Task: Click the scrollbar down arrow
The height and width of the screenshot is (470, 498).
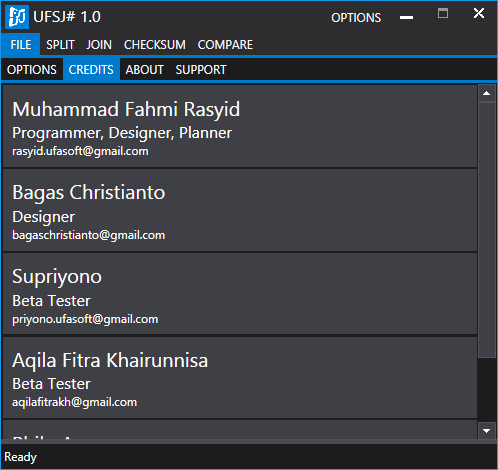Action: tap(486, 431)
